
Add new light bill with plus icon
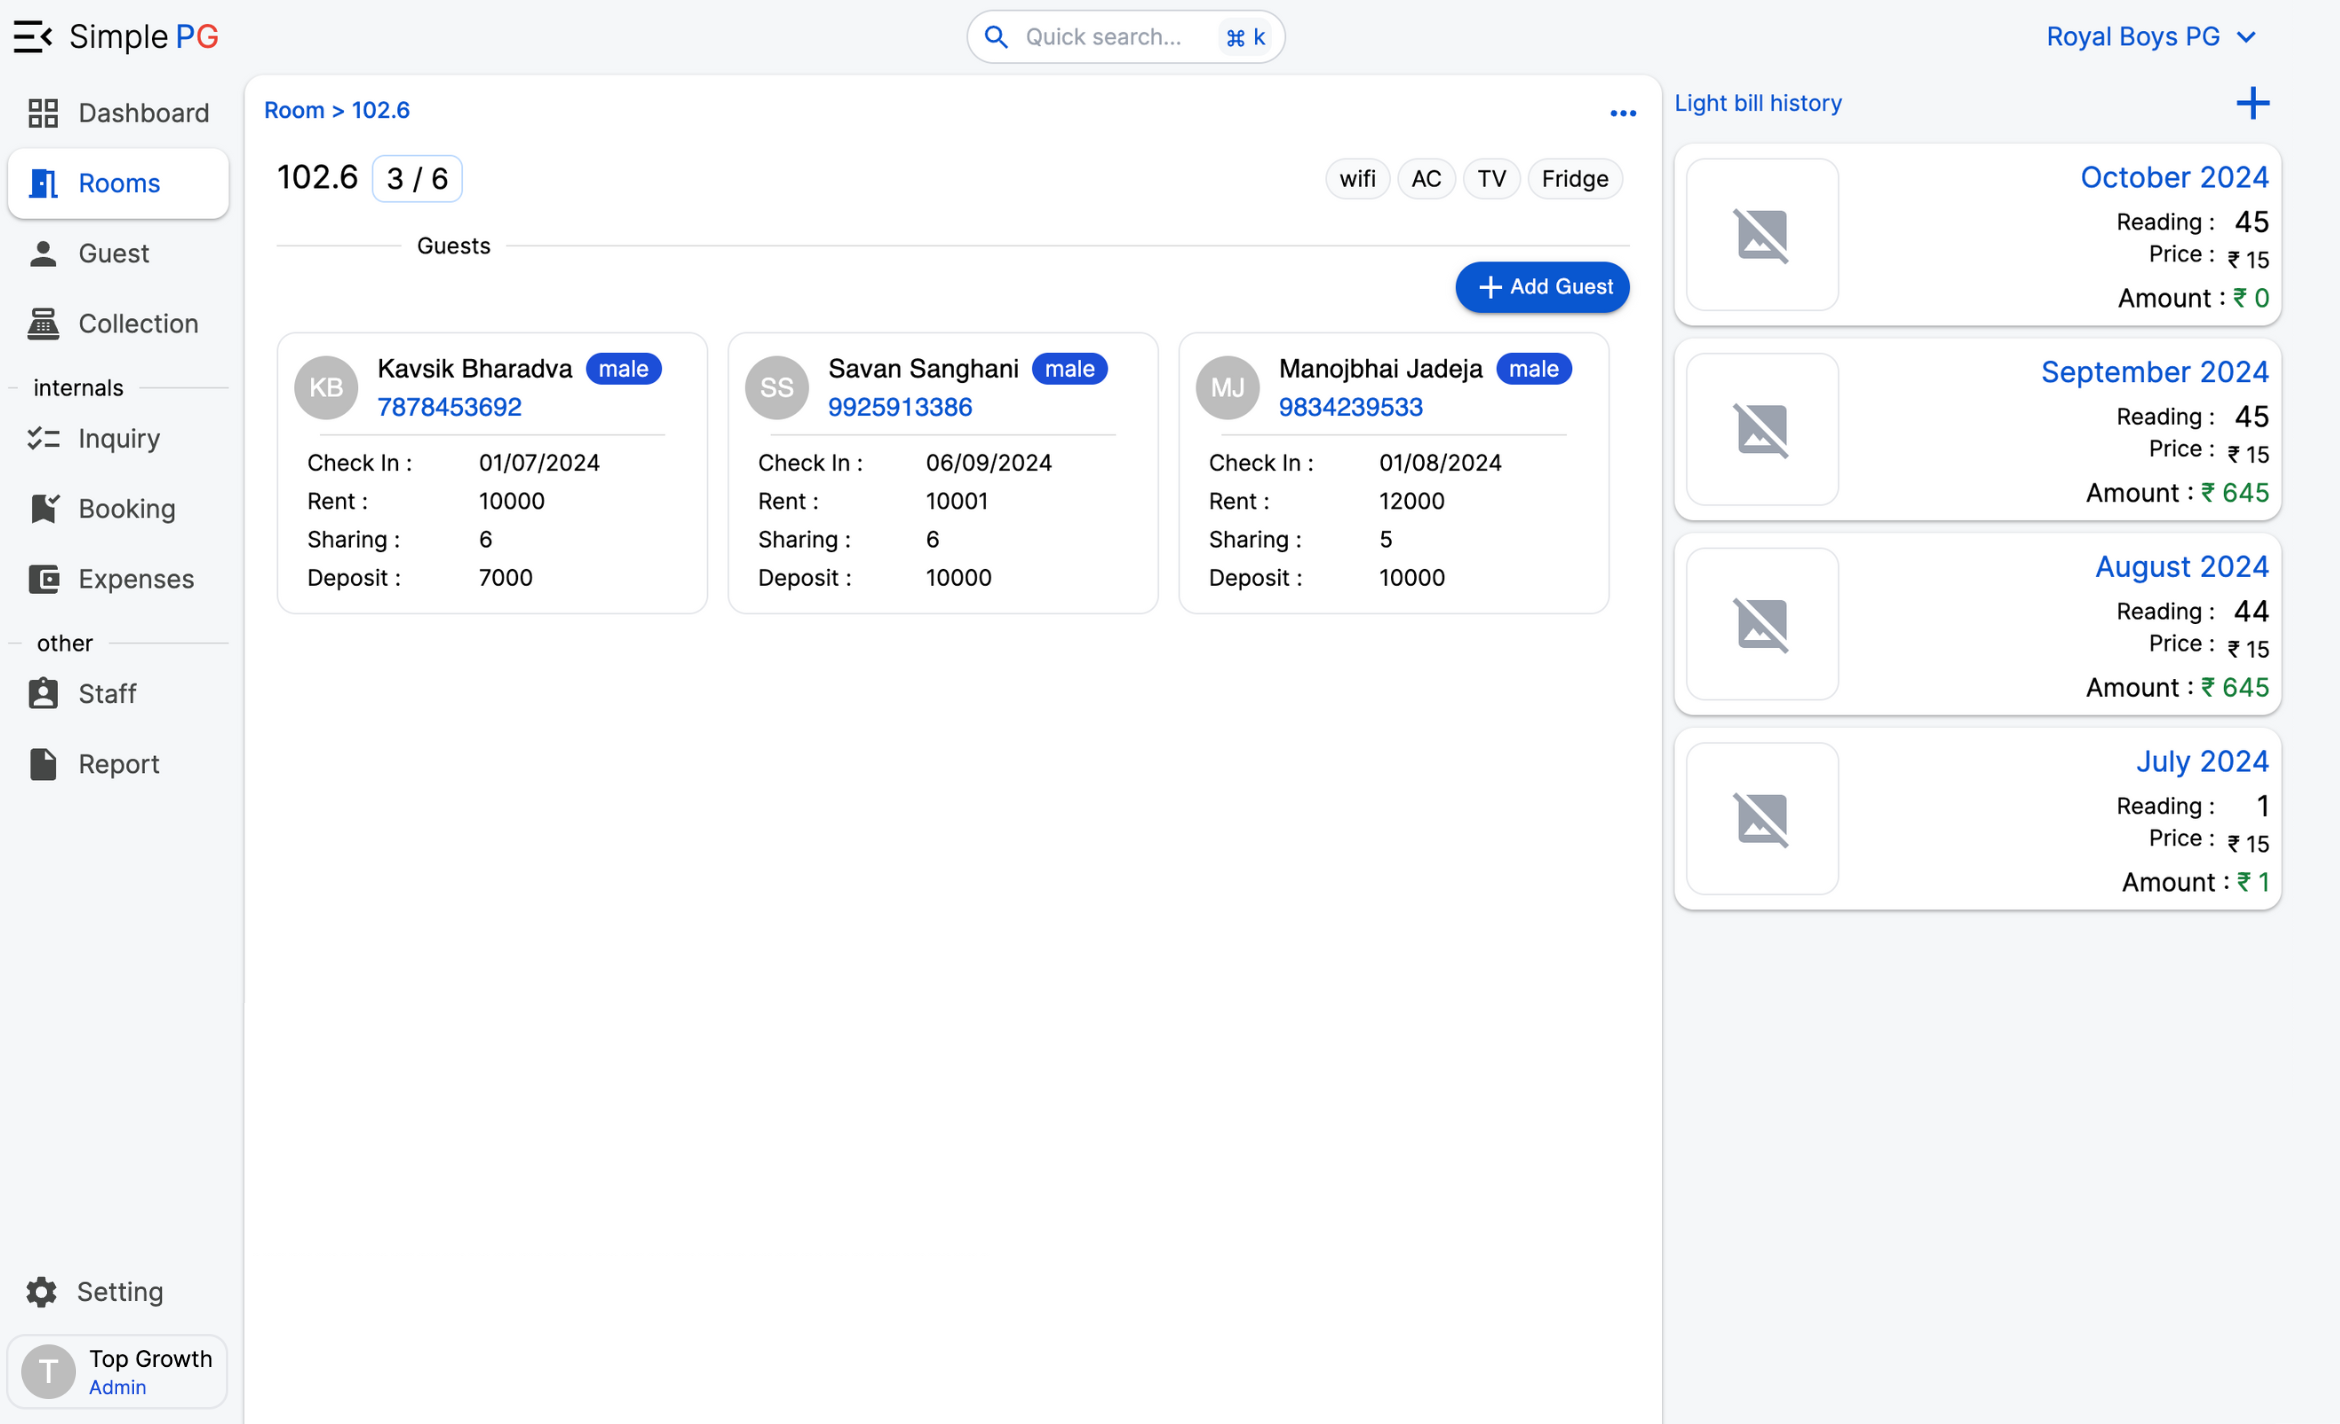click(2252, 103)
